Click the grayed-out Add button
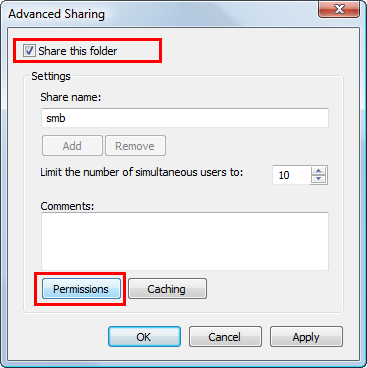The height and width of the screenshot is (368, 367). 72,146
